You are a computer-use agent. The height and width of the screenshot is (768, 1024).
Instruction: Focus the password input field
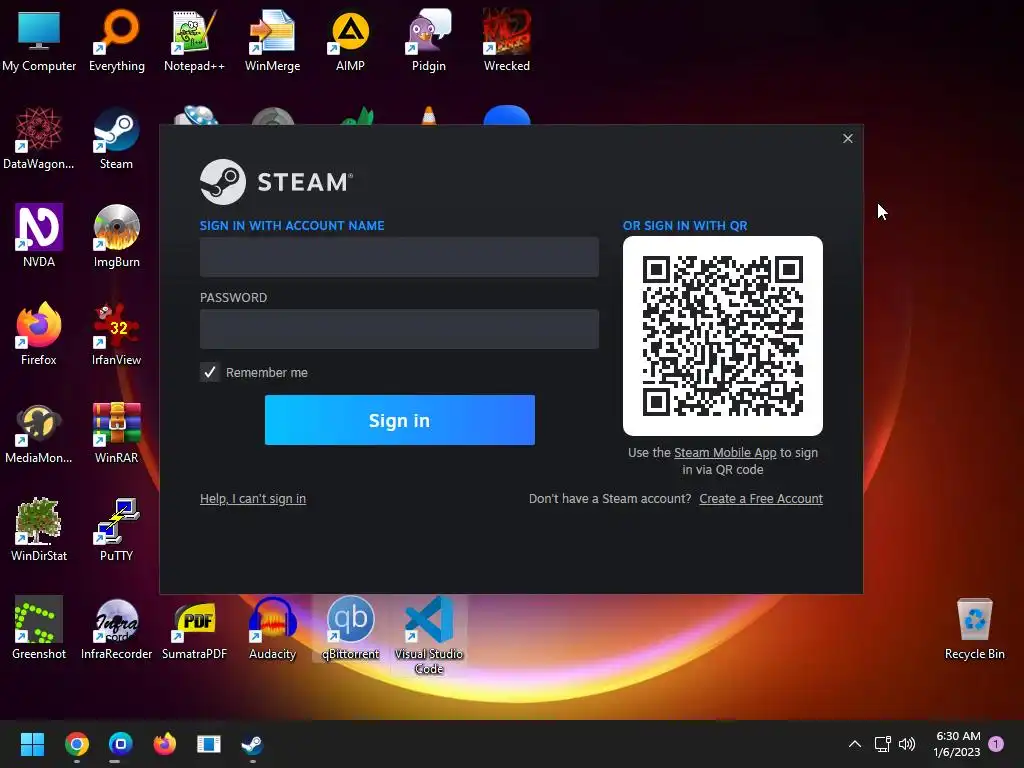[x=399, y=328]
